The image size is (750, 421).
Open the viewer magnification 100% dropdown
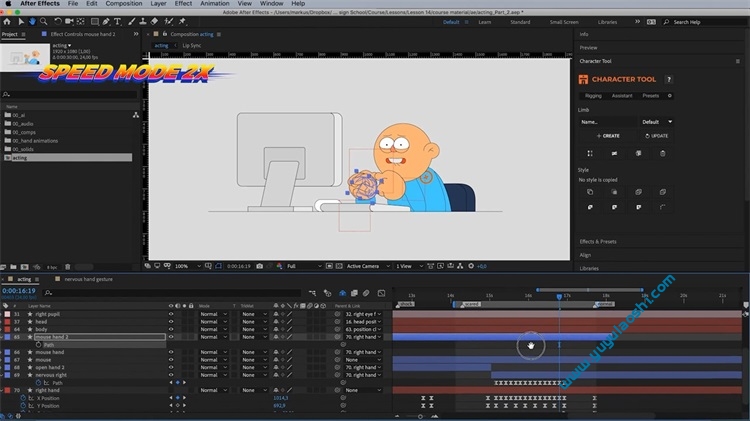[x=188, y=266]
